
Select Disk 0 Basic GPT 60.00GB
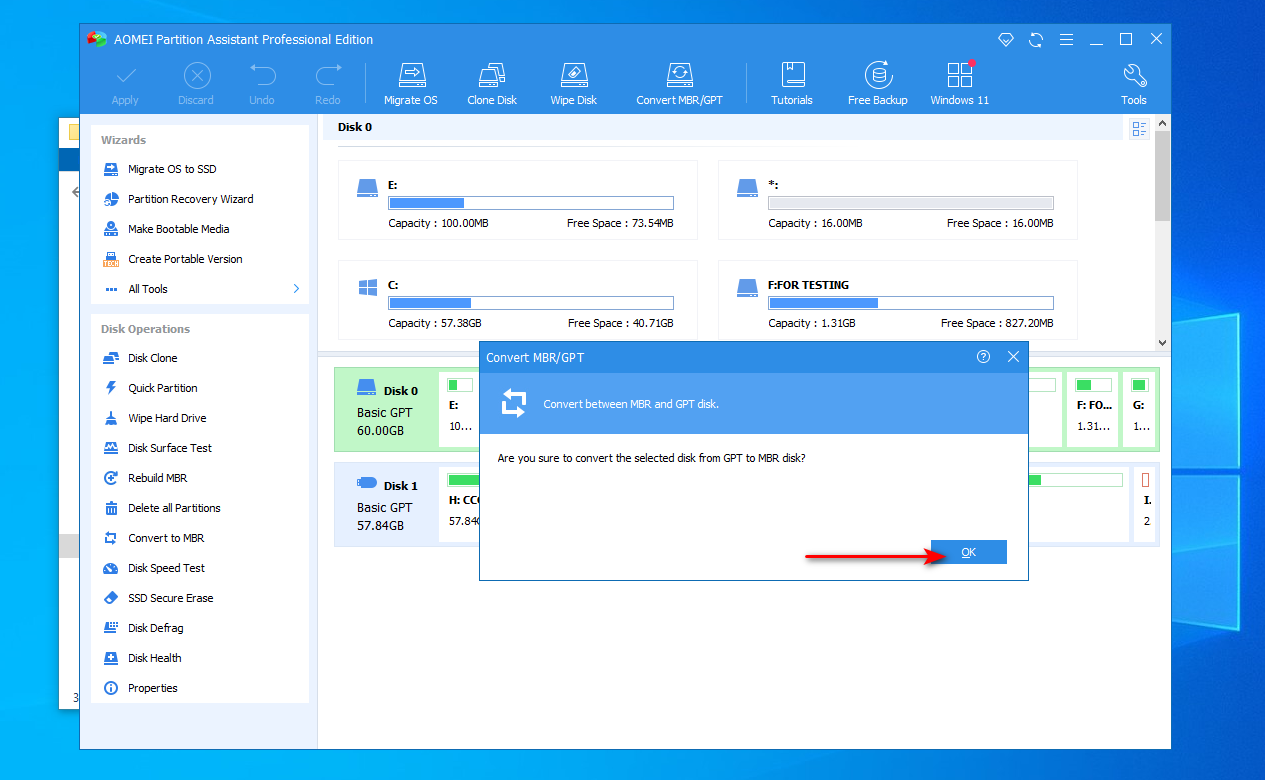click(x=386, y=410)
